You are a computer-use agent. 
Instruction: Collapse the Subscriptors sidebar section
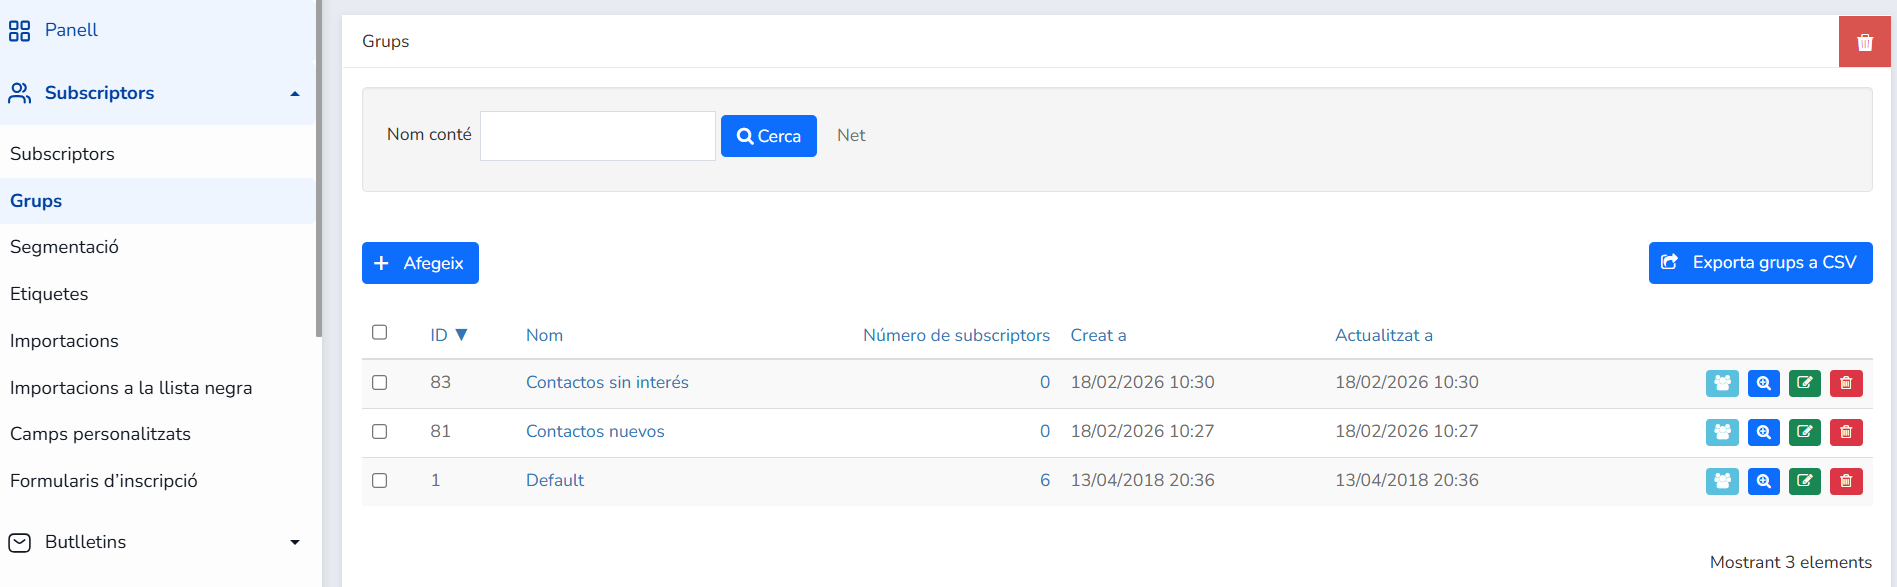point(294,94)
